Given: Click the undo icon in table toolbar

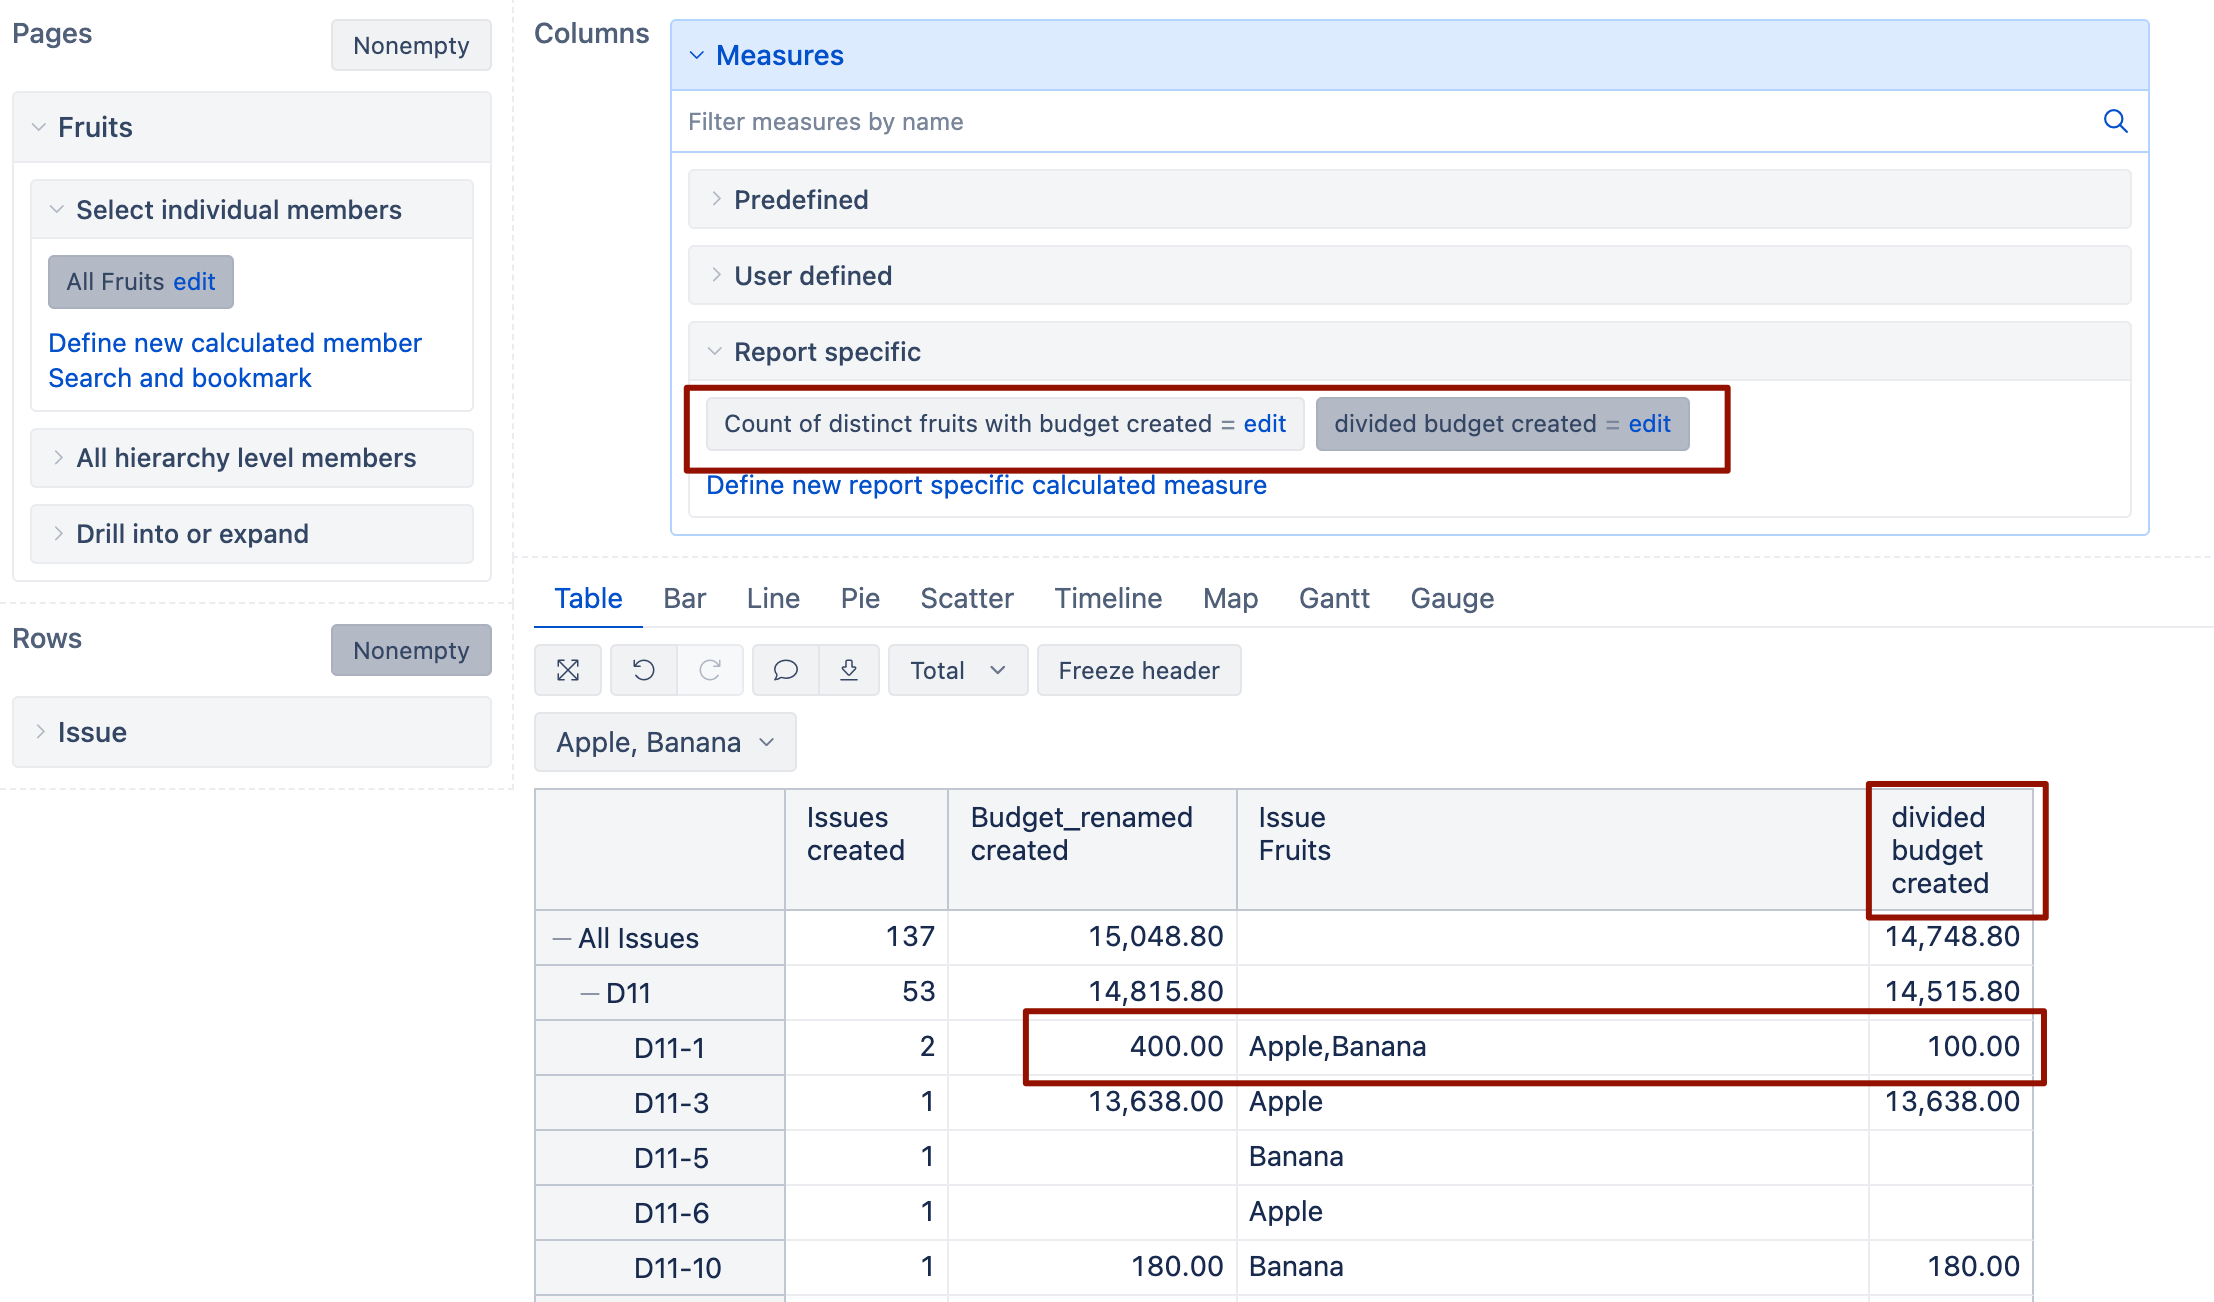Looking at the screenshot, I should pyautogui.click(x=644, y=670).
